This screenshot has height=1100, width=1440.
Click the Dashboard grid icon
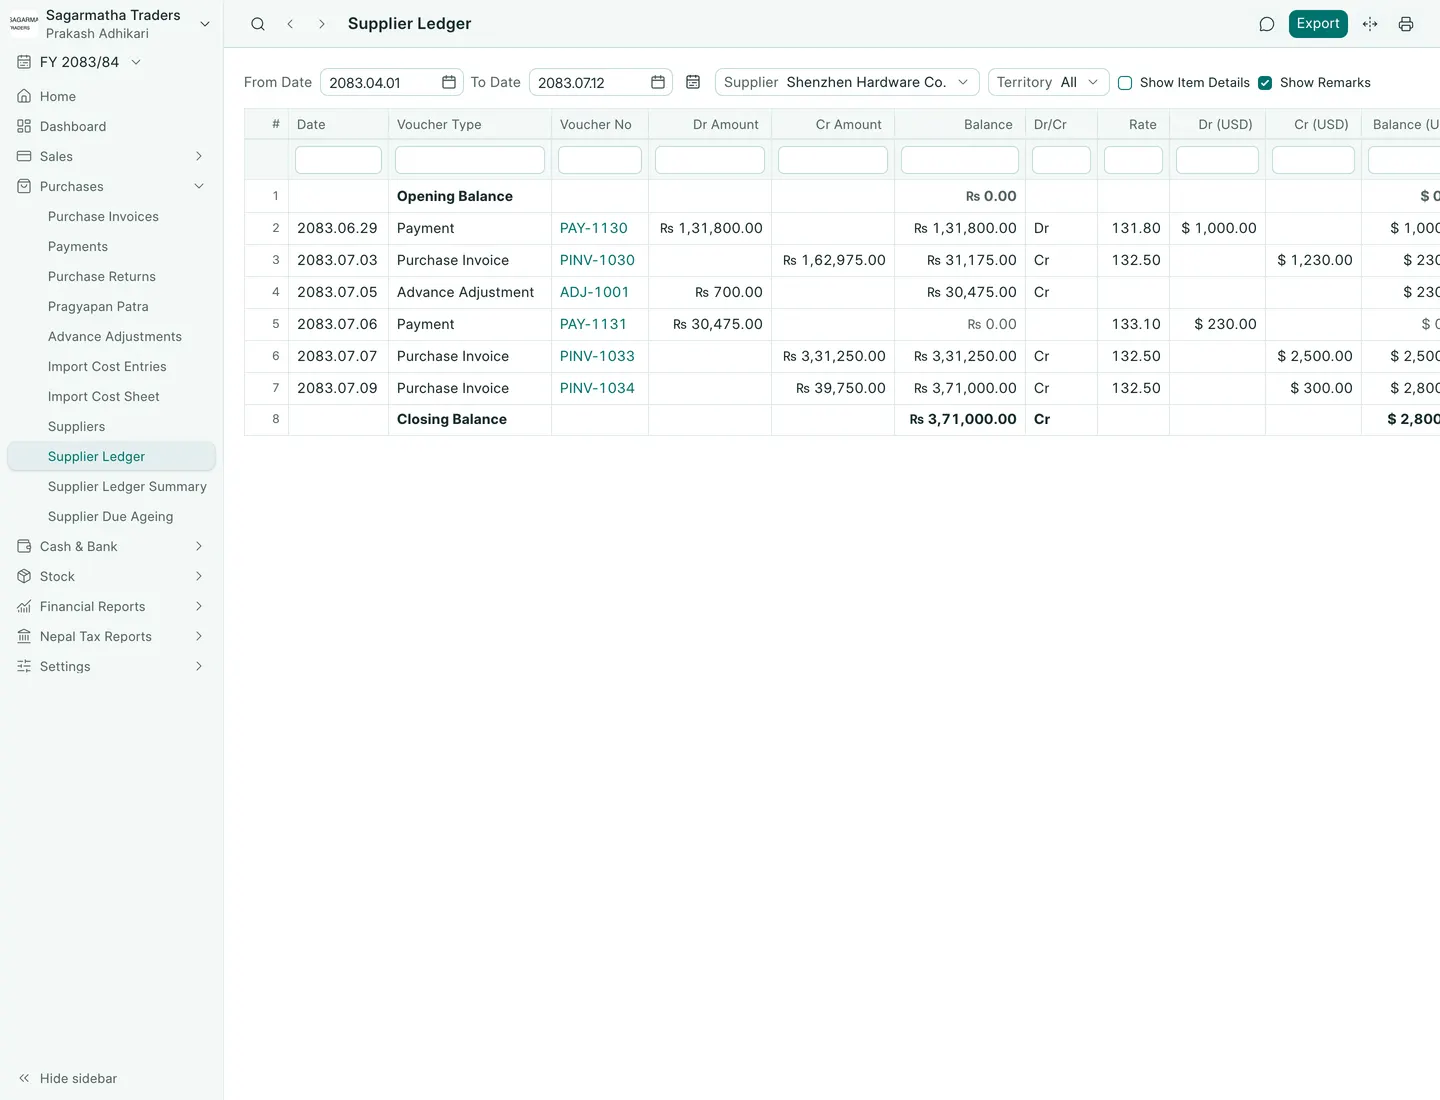pos(24,126)
